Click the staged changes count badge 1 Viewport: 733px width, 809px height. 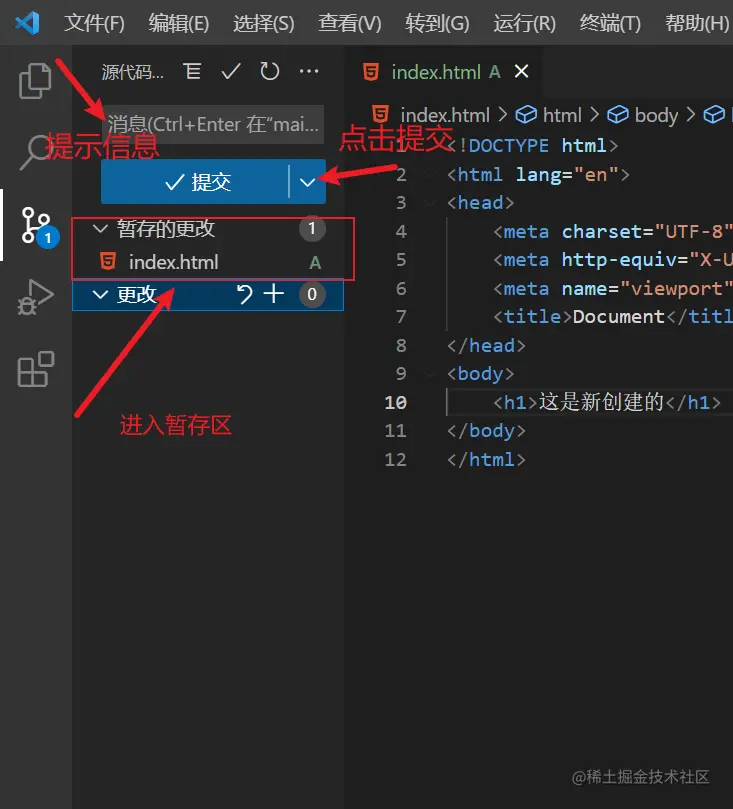pyautogui.click(x=312, y=228)
